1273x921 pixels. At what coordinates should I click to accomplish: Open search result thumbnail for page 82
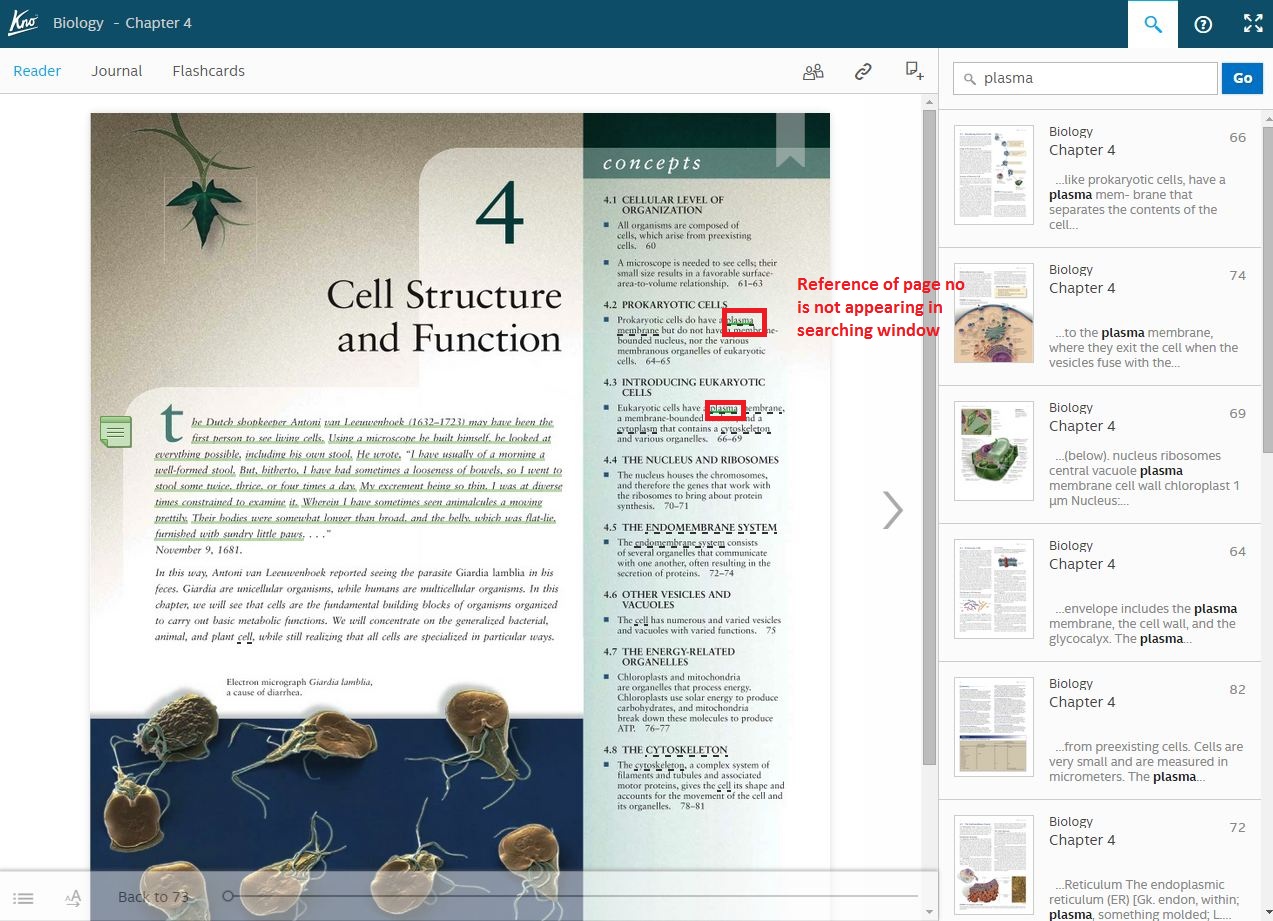point(994,727)
